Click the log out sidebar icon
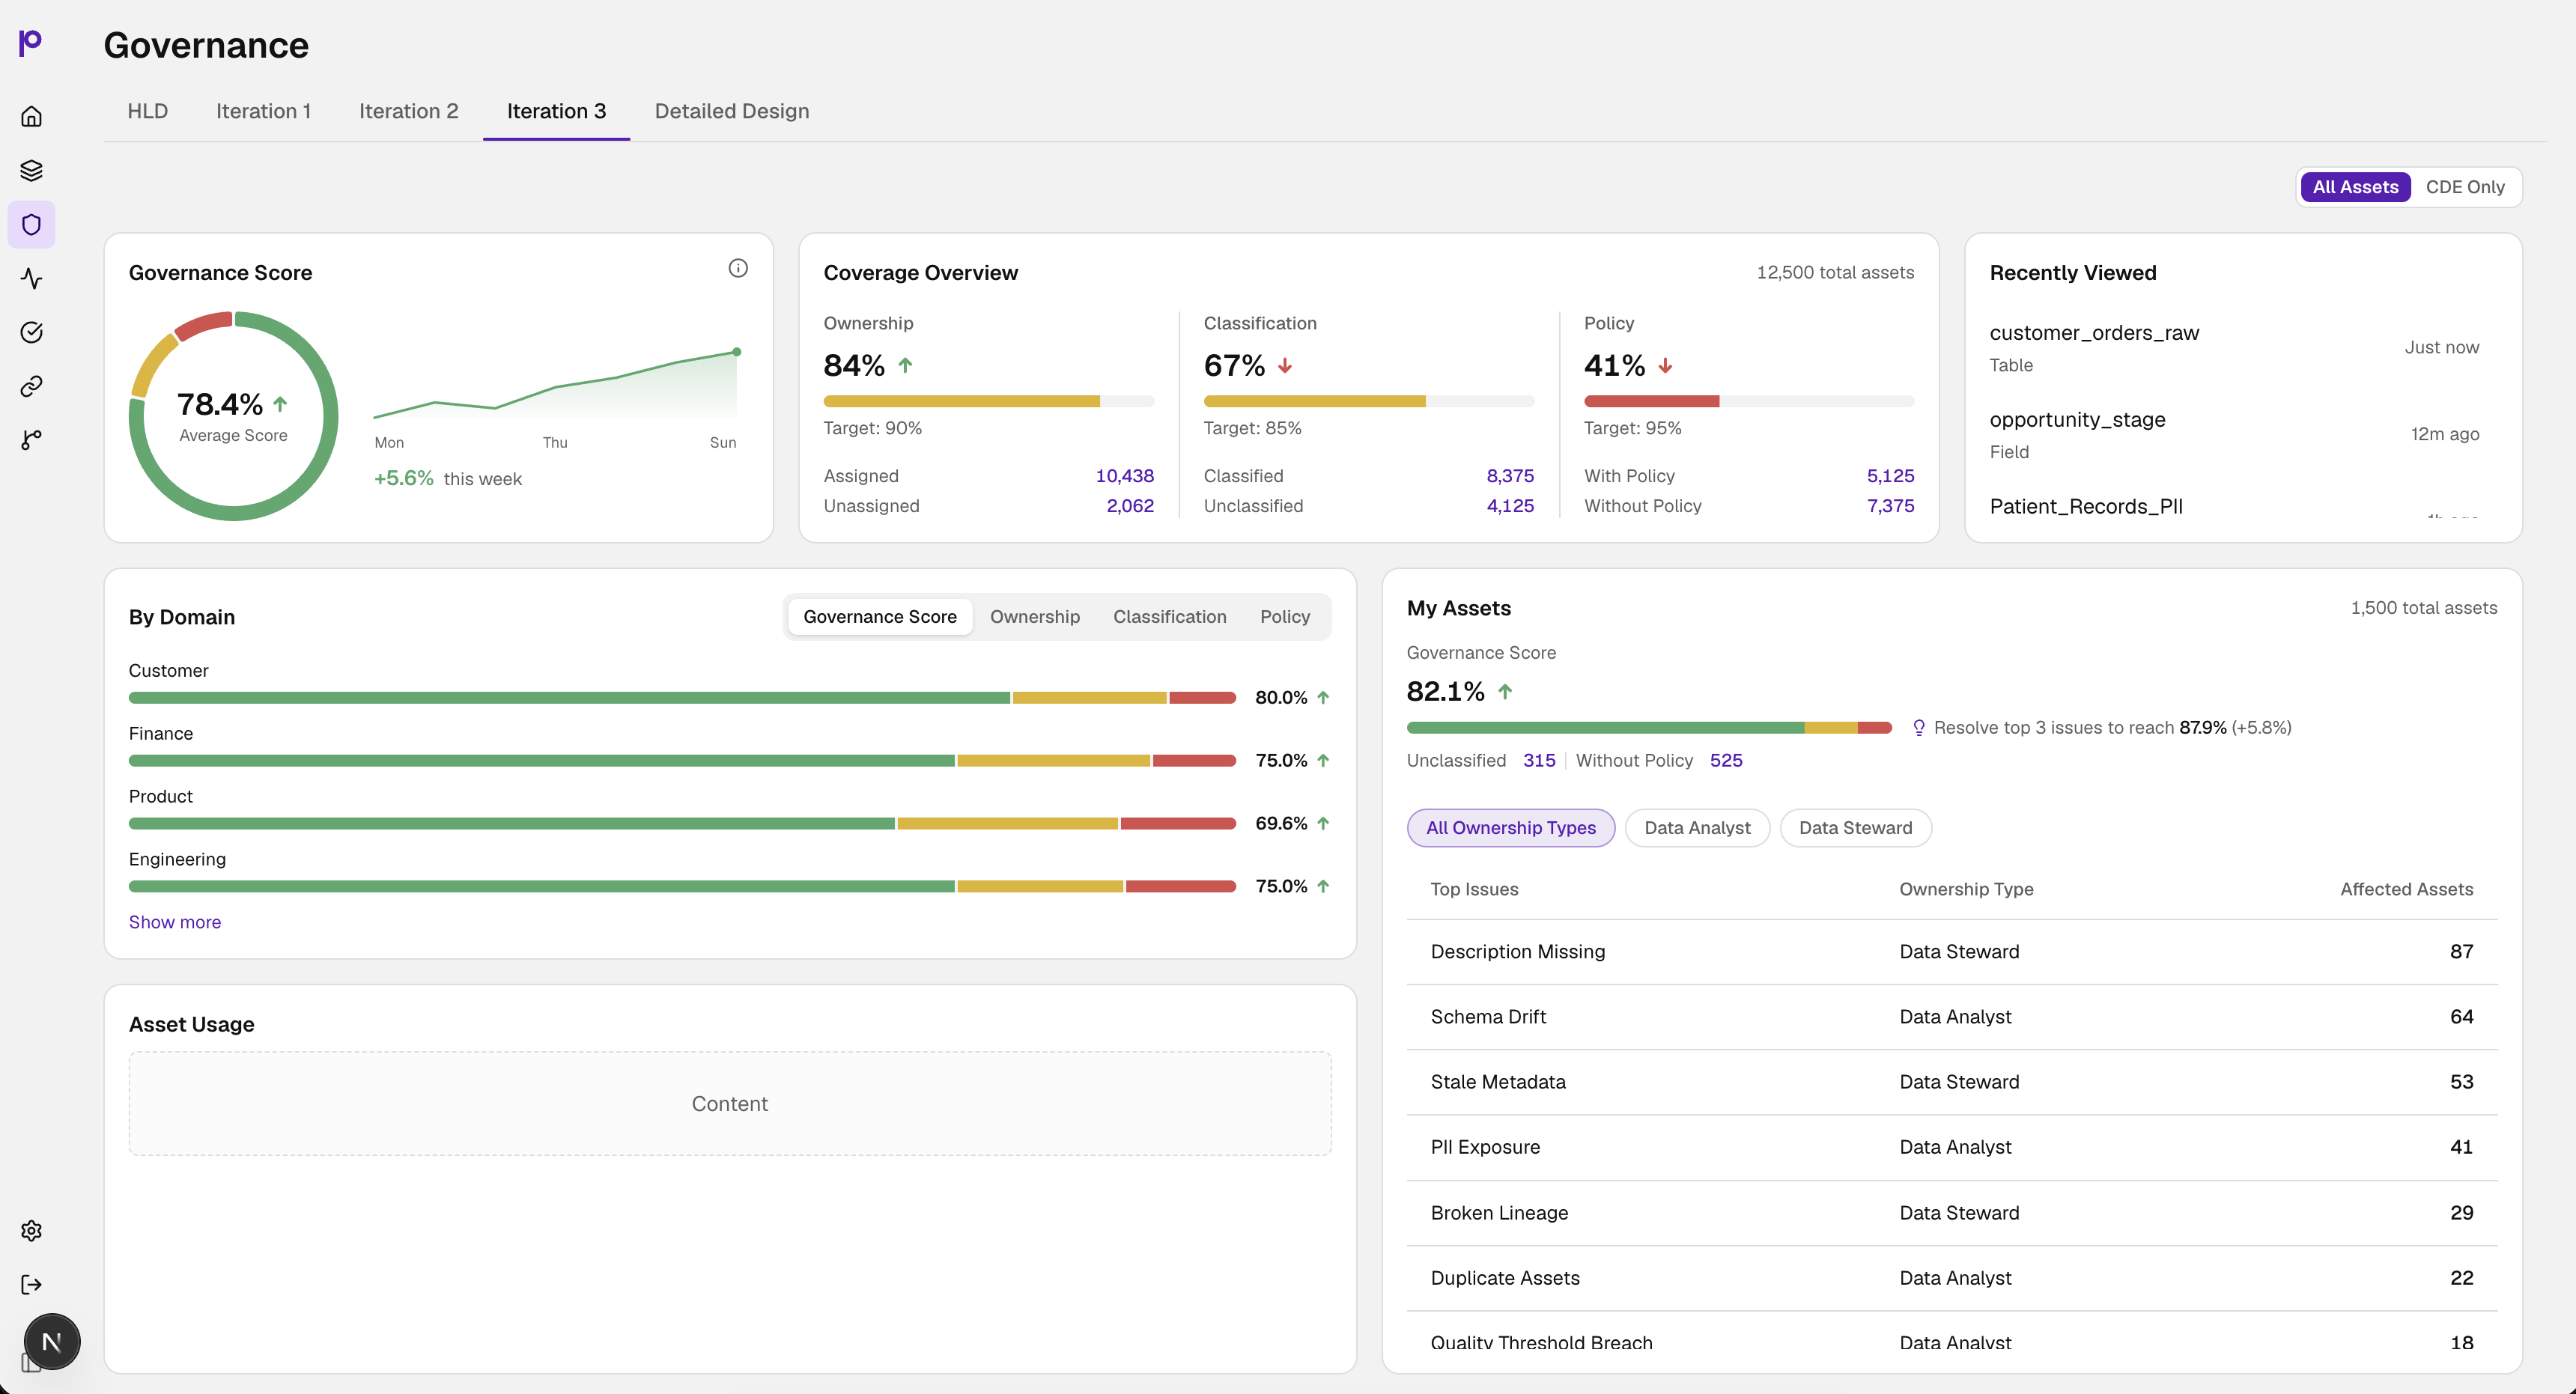2576x1394 pixels. tap(31, 1284)
